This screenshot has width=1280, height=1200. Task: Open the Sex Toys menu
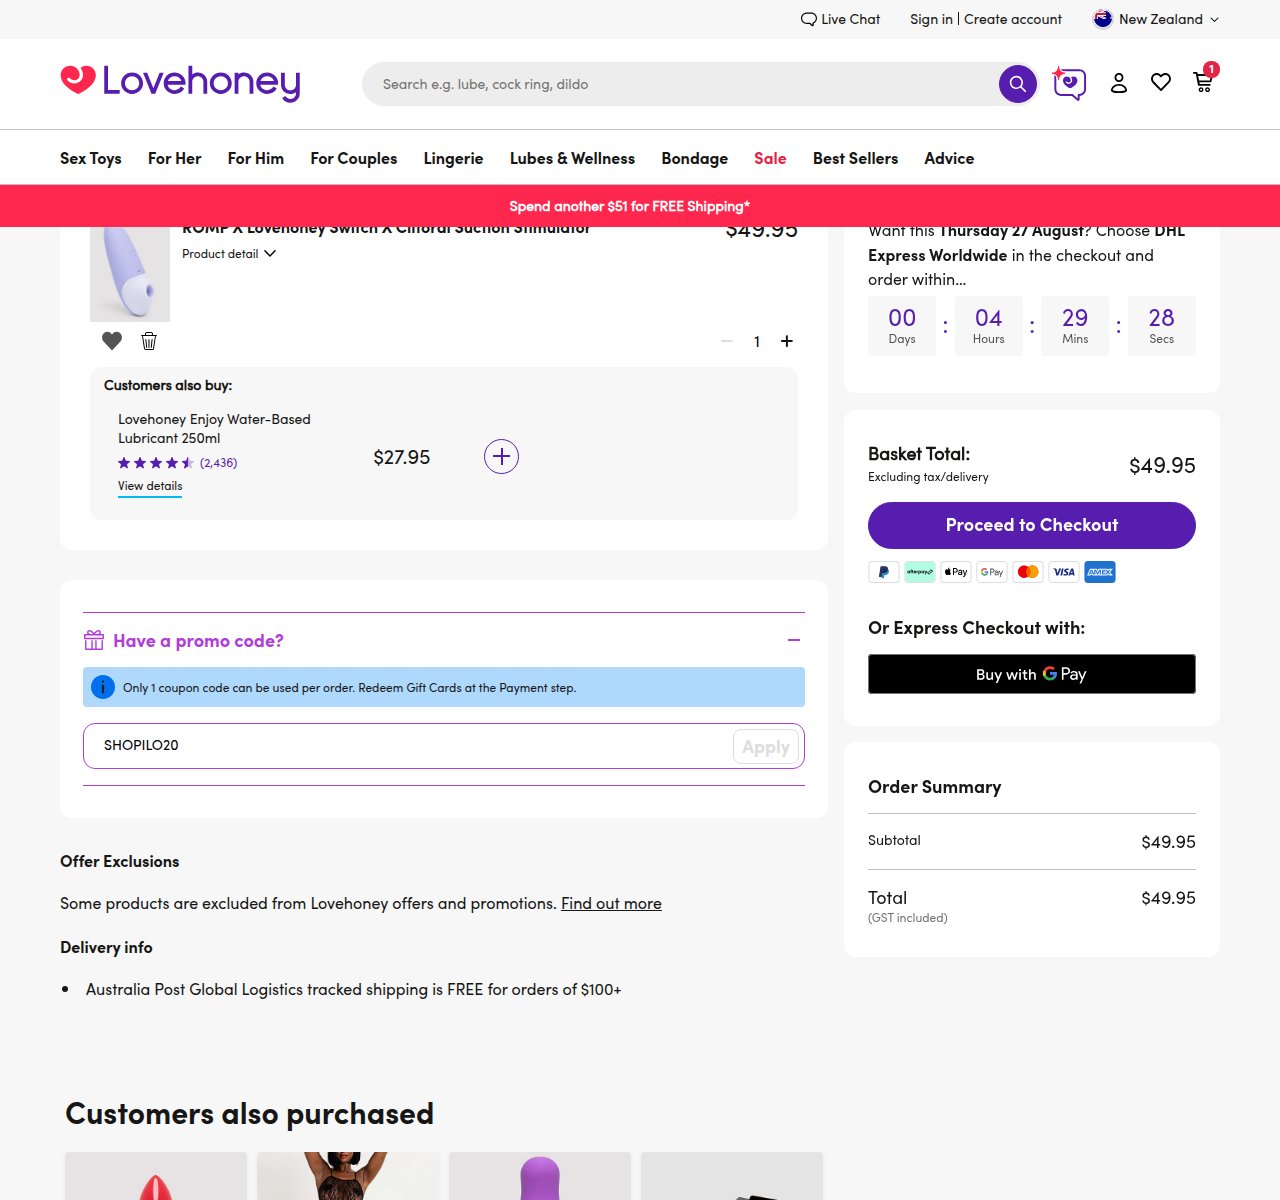(x=91, y=158)
